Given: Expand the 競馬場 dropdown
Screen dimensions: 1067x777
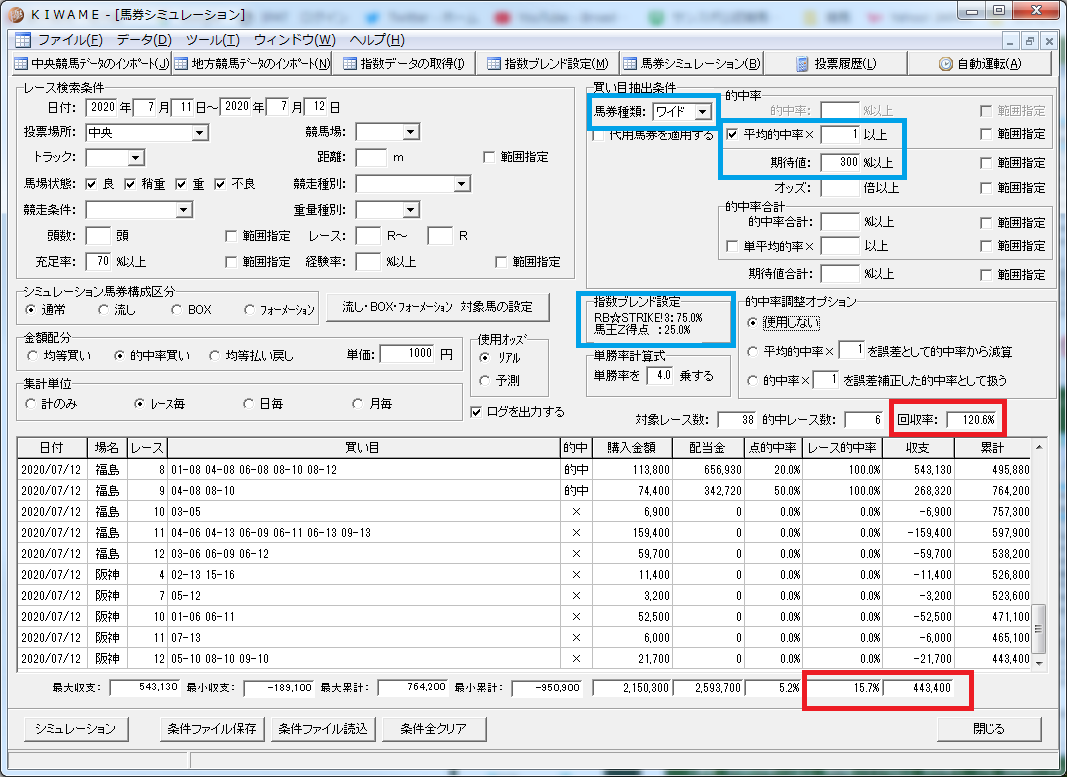Looking at the screenshot, I should coord(411,132).
